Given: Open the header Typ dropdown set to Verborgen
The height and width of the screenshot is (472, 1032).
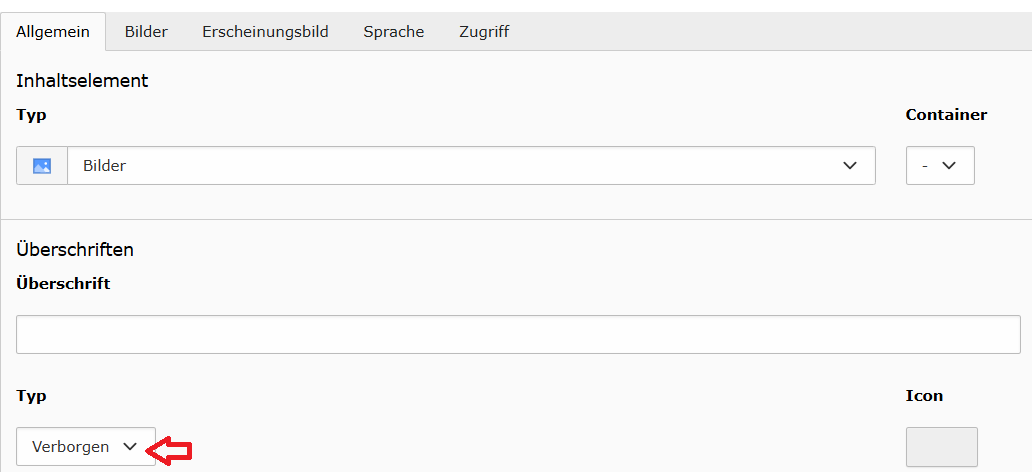Looking at the screenshot, I should (86, 447).
